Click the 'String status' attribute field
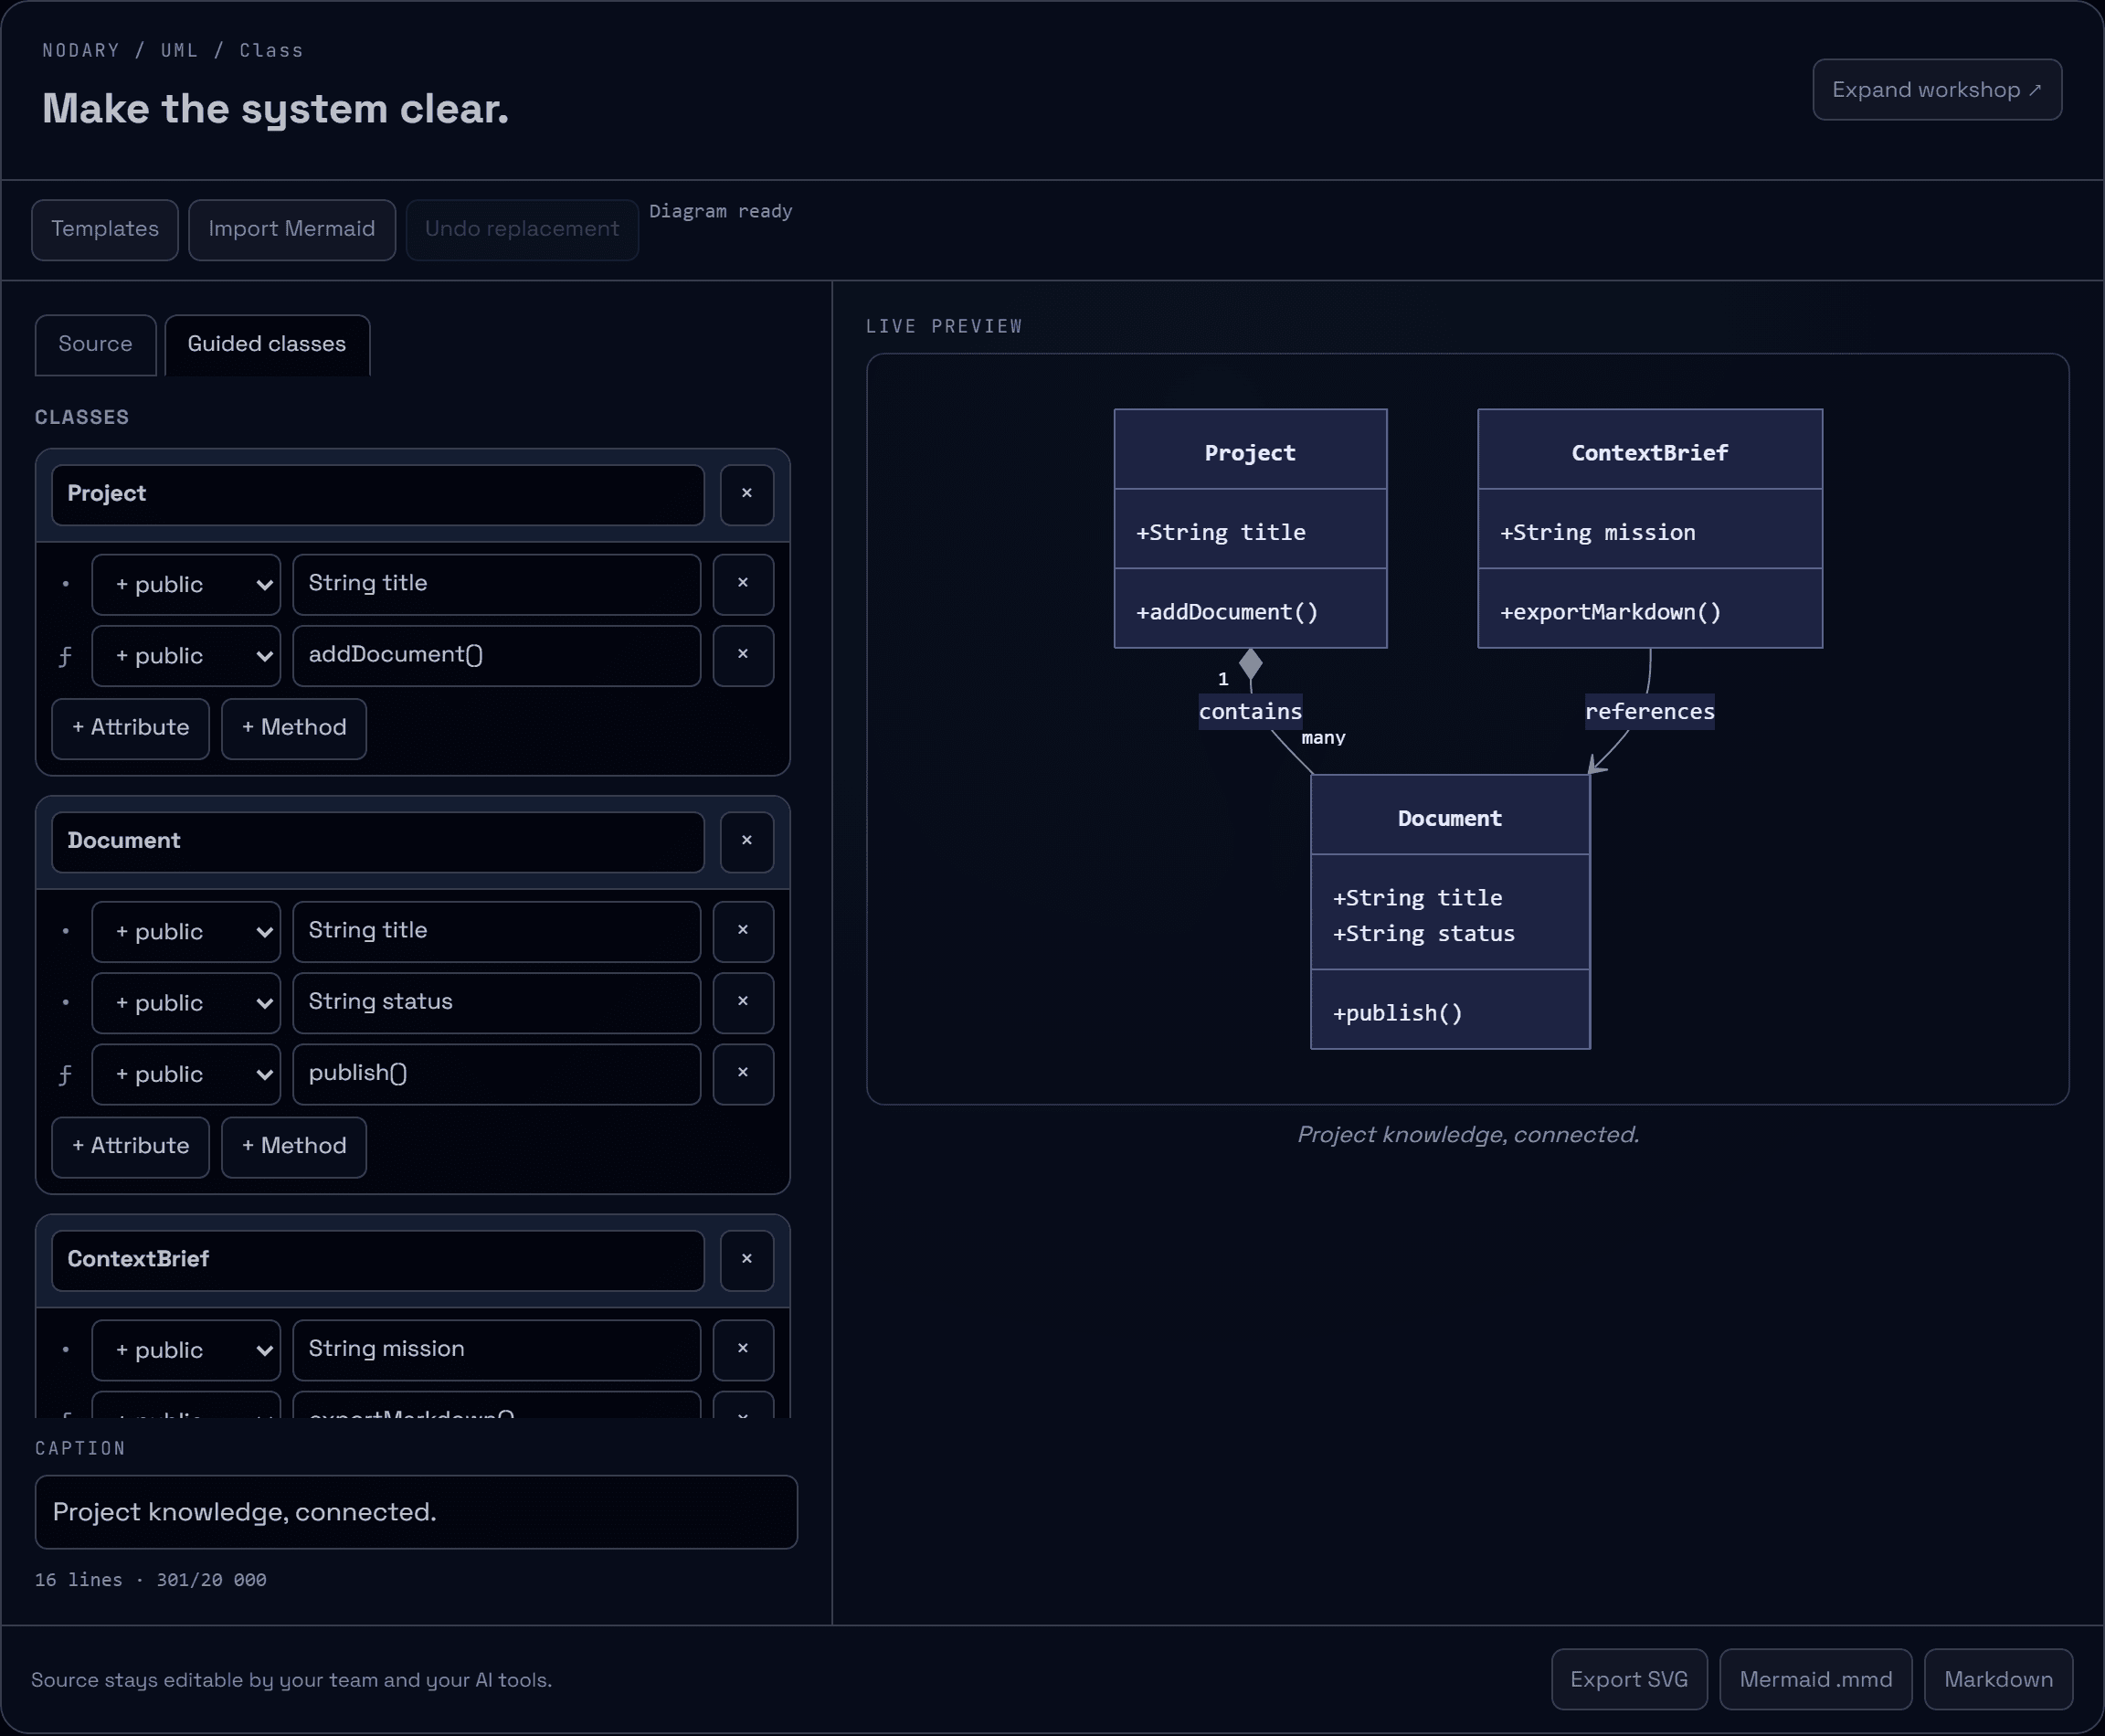The image size is (2105, 1736). [x=497, y=1002]
